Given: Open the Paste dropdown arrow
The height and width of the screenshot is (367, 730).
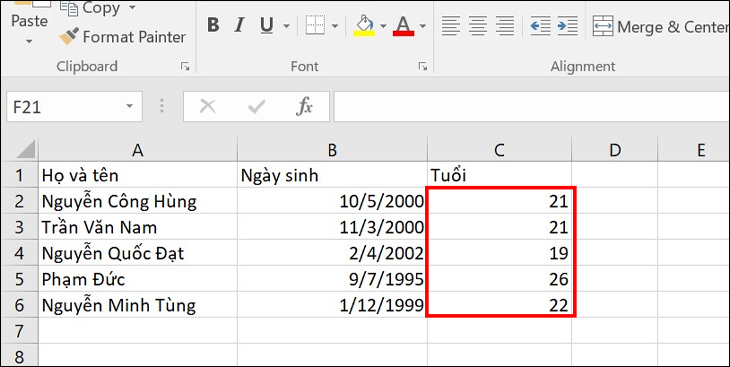Looking at the screenshot, I should pyautogui.click(x=29, y=41).
